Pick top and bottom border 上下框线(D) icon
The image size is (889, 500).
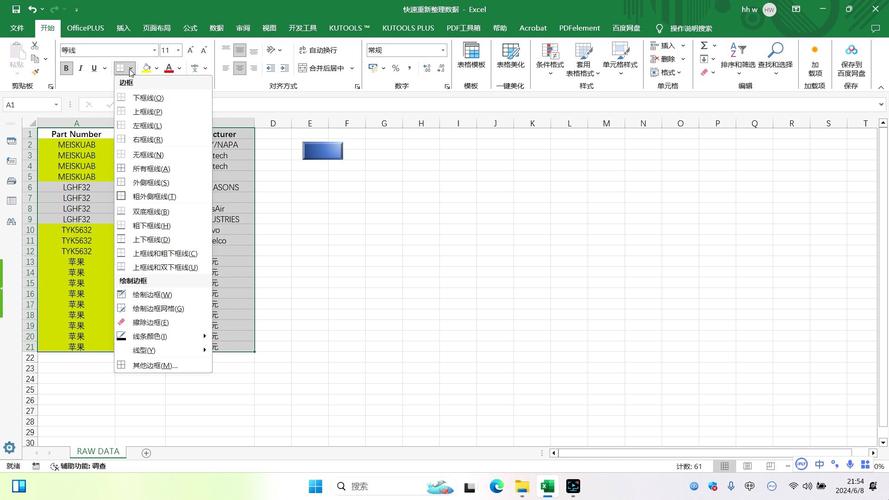pyautogui.click(x=121, y=239)
